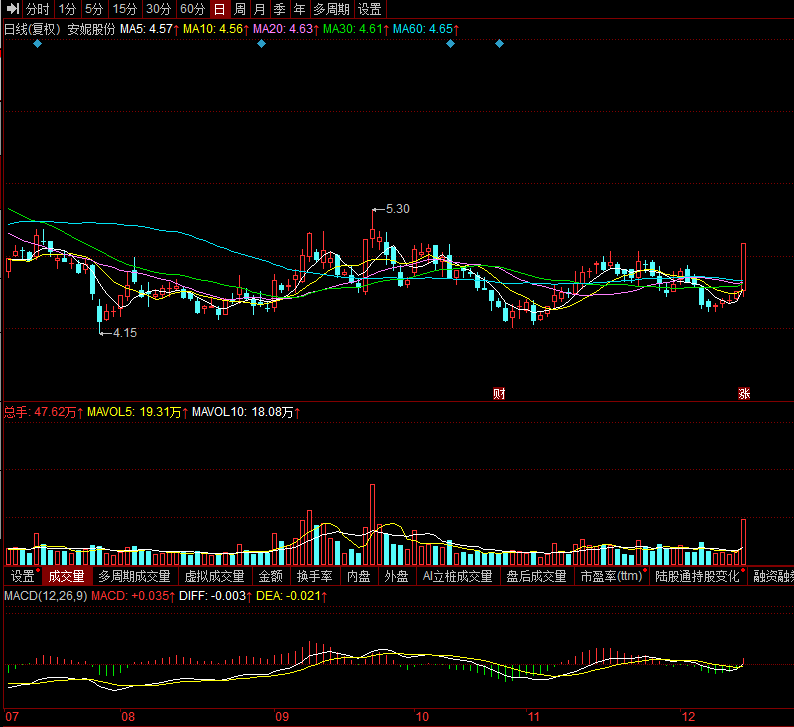Click the 财 financial marker icon

click(499, 394)
